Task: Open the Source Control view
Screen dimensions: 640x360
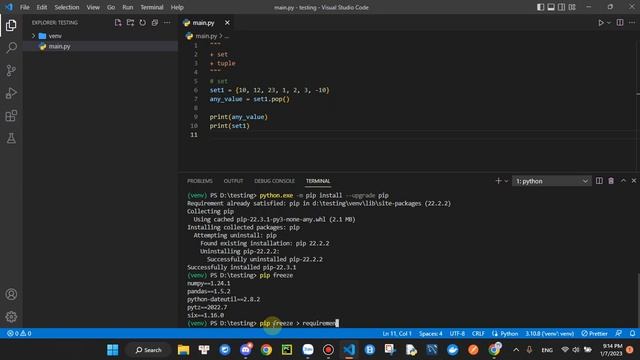Action: tap(11, 70)
